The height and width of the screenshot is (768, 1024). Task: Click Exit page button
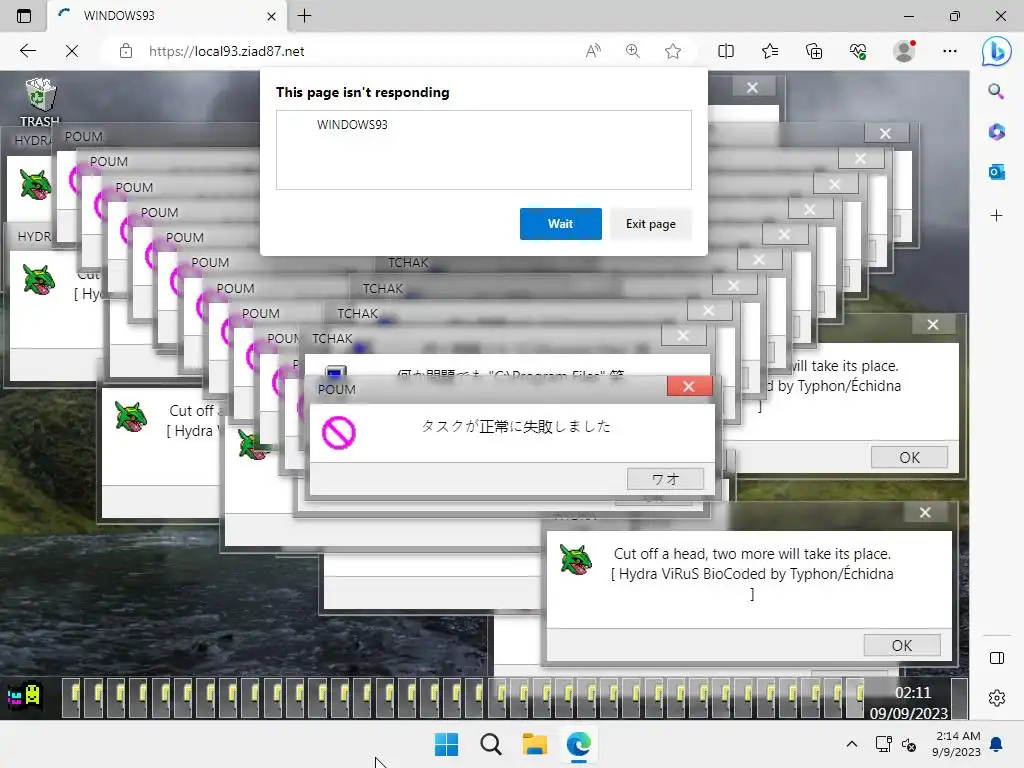point(650,224)
